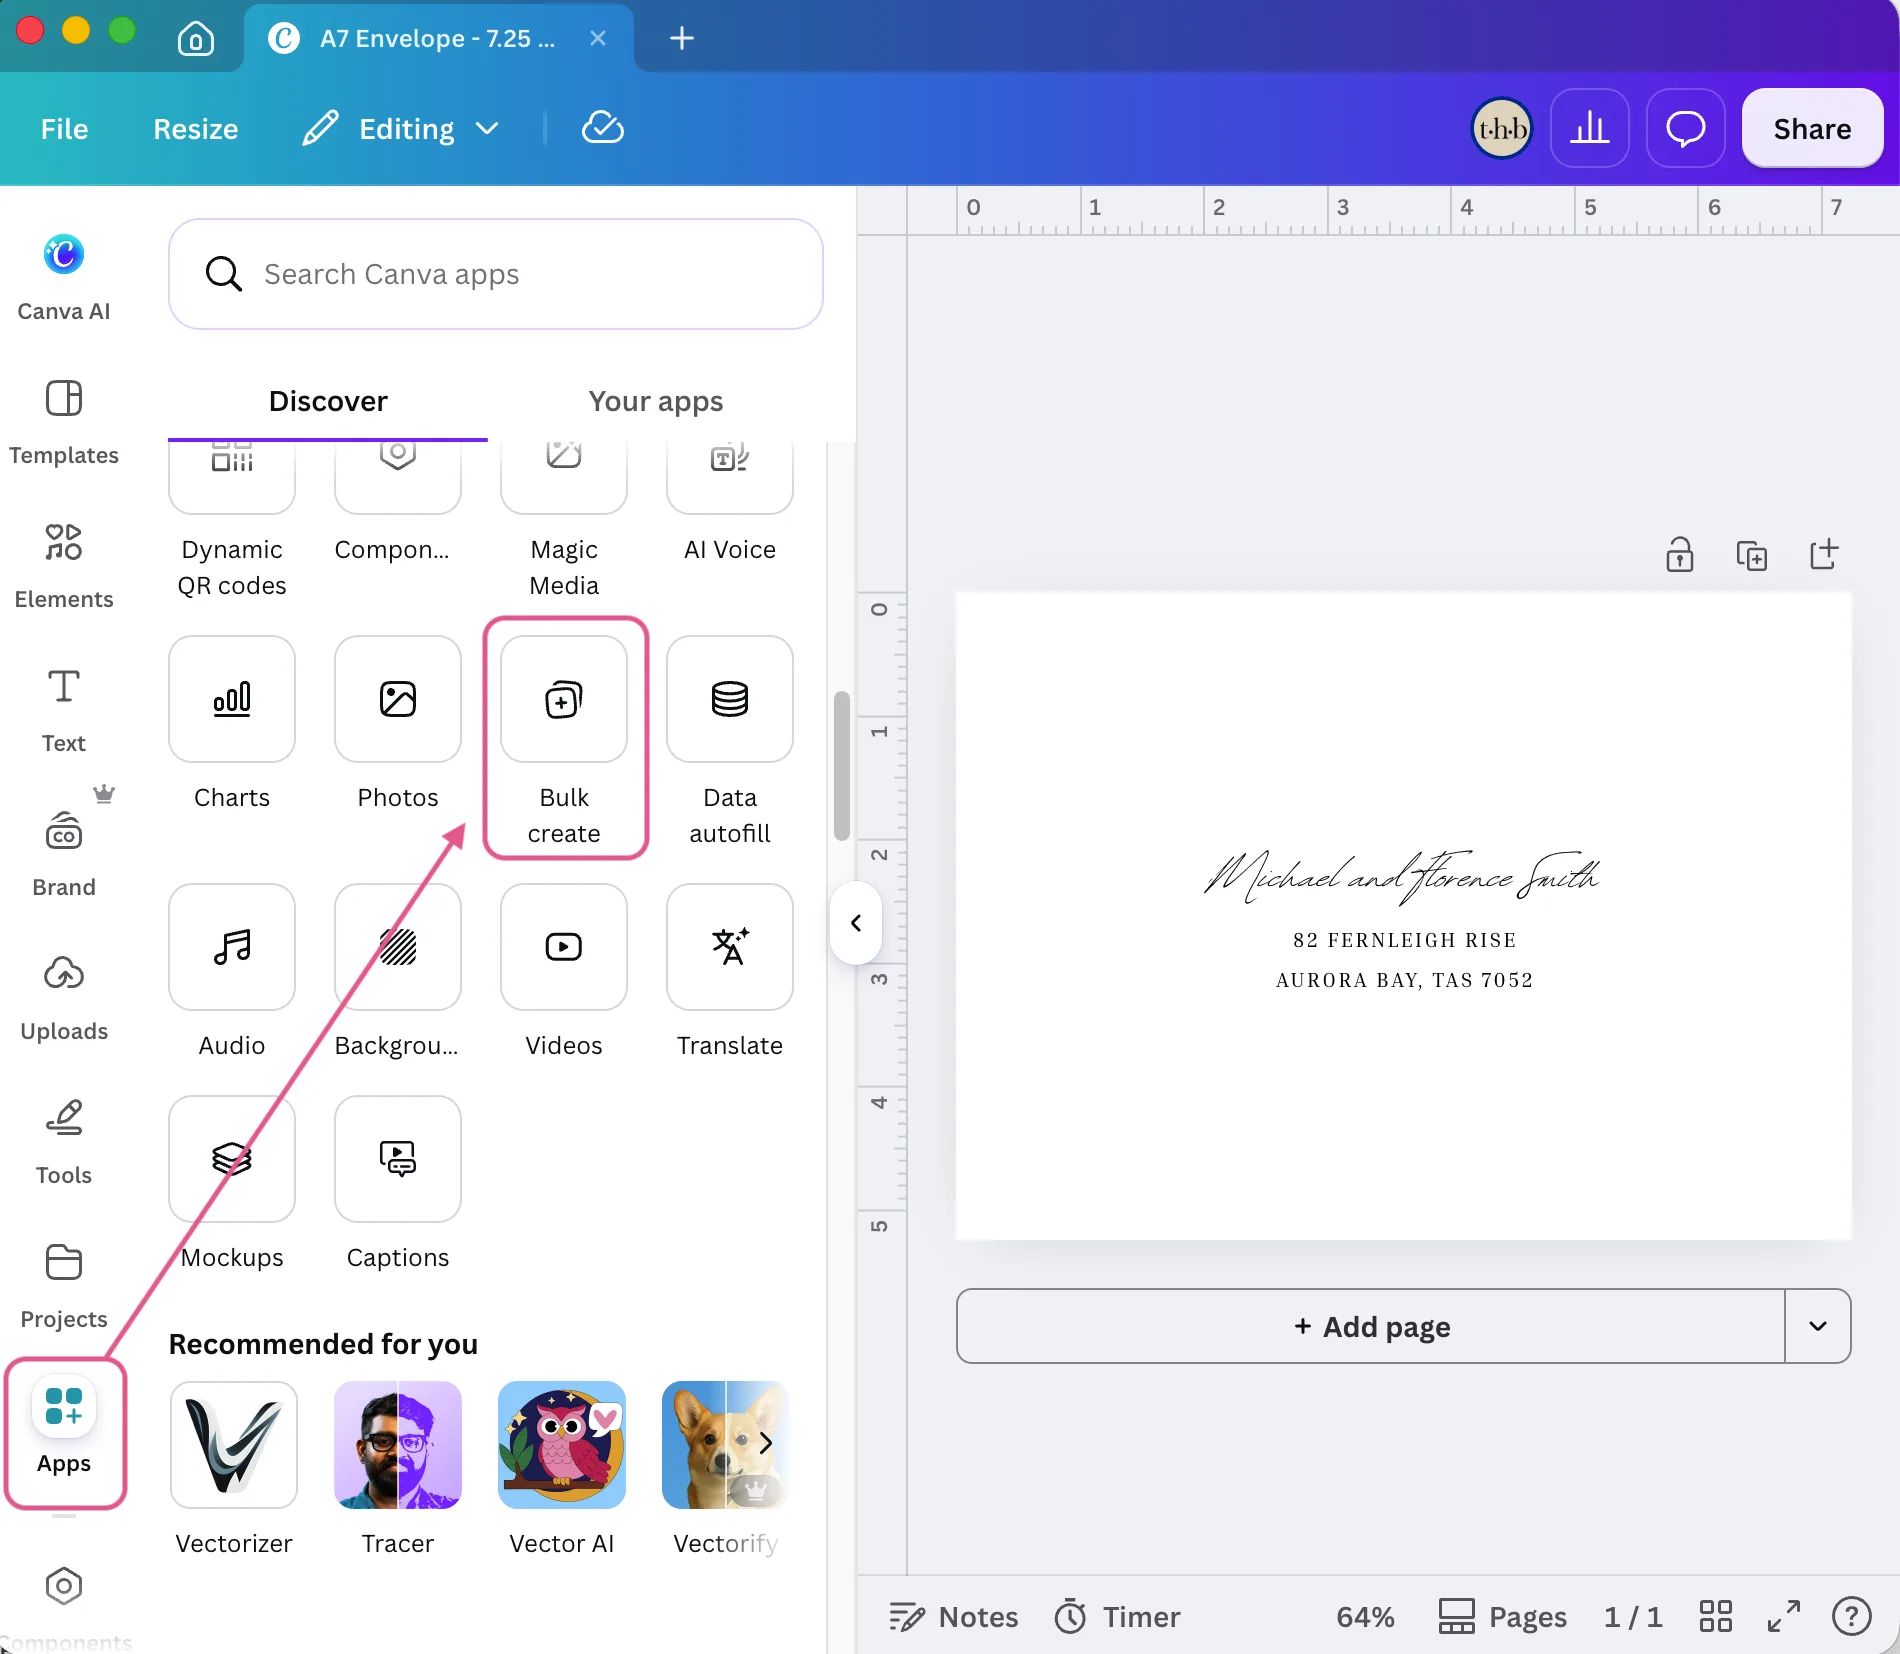Screen dimensions: 1900x1654
Task: Open the Magic Media app
Action: click(564, 520)
